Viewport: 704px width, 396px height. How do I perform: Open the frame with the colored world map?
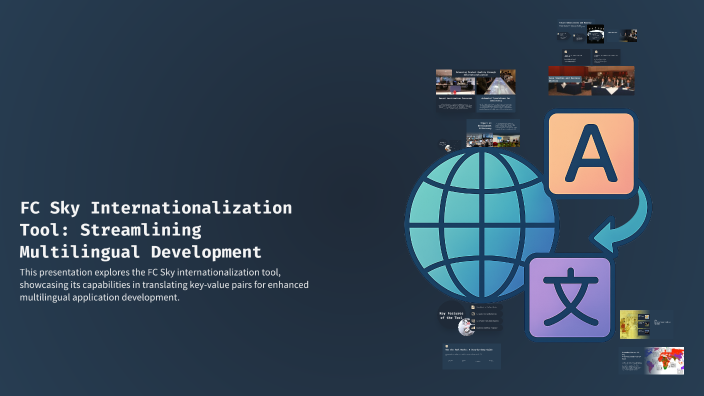652,361
